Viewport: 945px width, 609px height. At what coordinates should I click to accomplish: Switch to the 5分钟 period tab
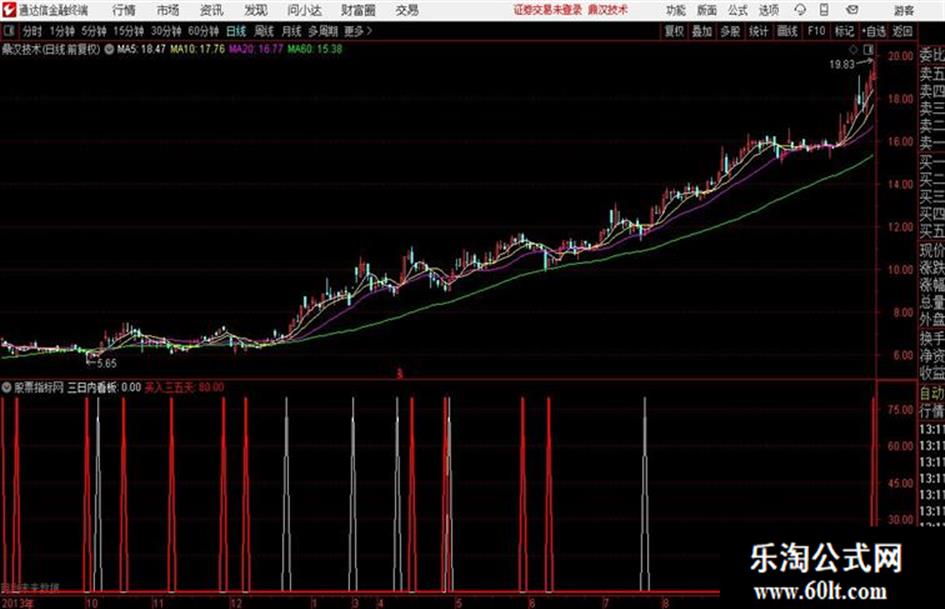[x=94, y=31]
